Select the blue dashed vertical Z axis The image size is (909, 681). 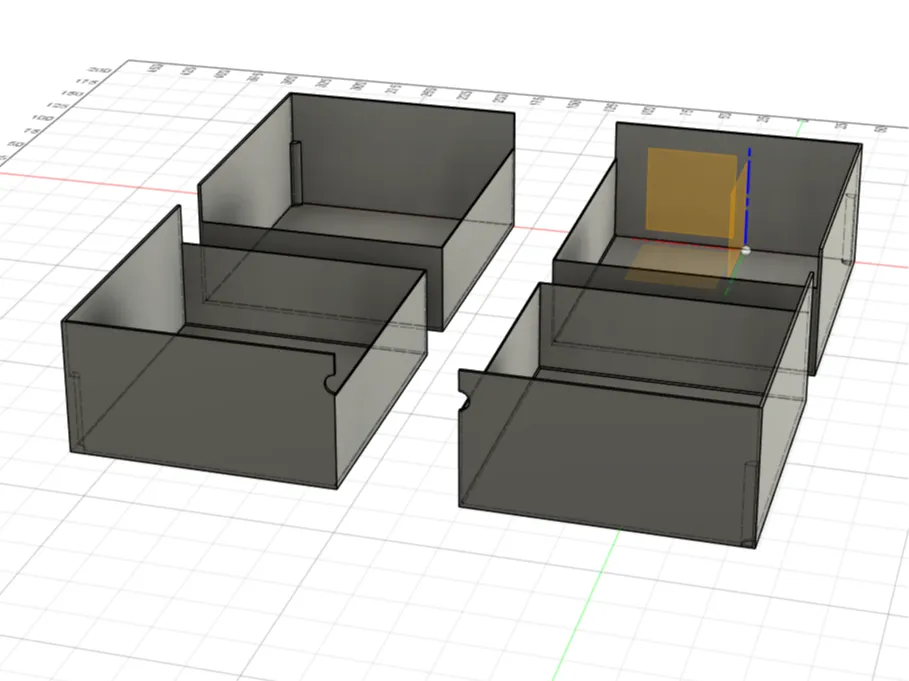click(748, 197)
